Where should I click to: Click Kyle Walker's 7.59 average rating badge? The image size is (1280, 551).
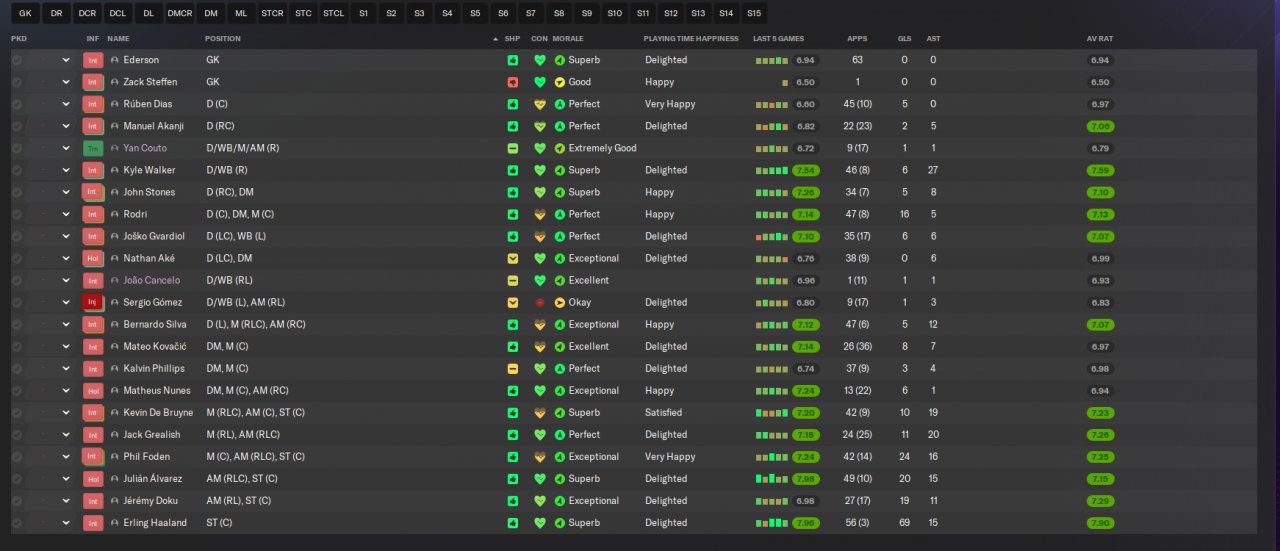coord(1100,170)
